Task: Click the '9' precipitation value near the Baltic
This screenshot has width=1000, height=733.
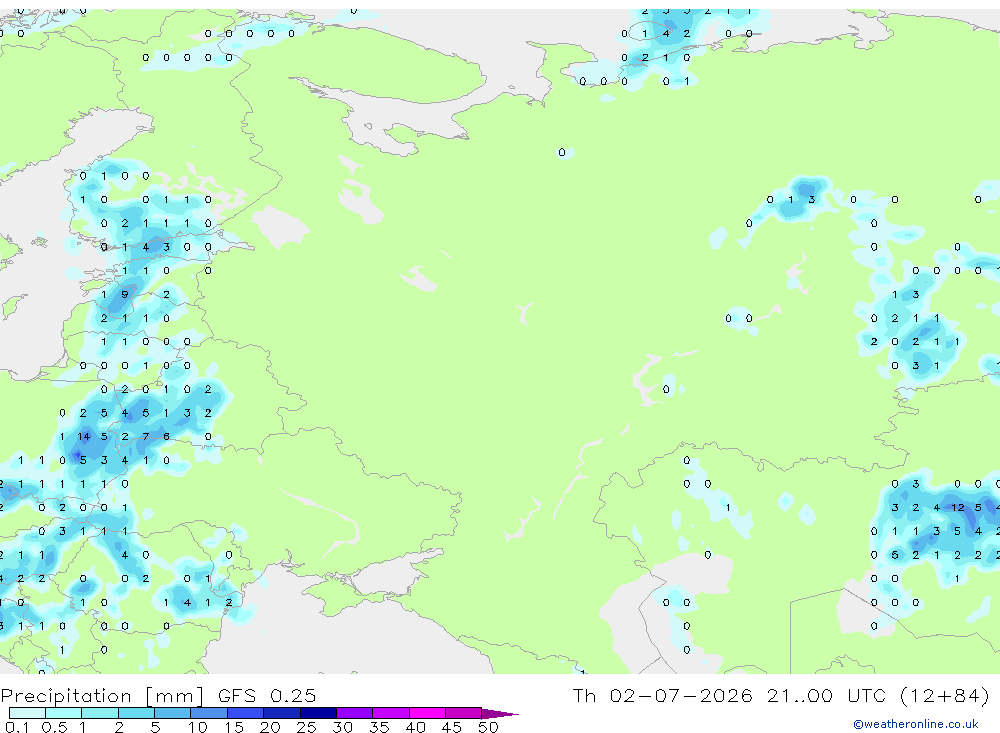Action: point(124,294)
